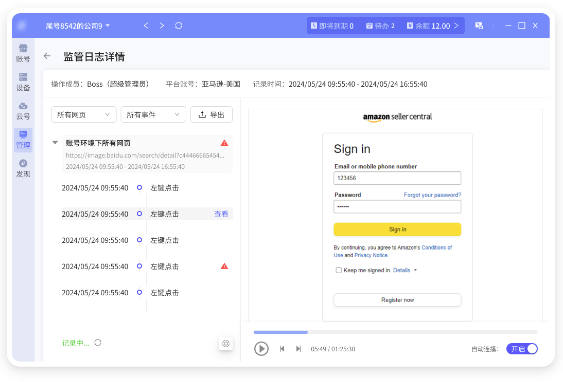
Task: Click the red warning icon on the fourth 左键点击 event
Action: coord(224,266)
